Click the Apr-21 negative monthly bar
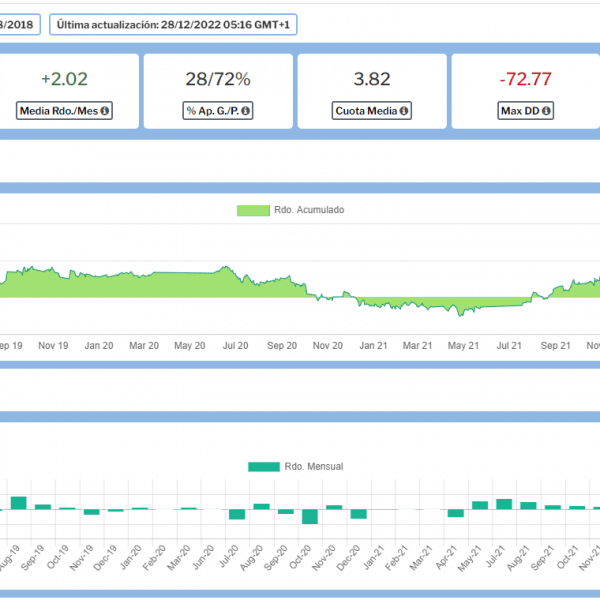 456,513
